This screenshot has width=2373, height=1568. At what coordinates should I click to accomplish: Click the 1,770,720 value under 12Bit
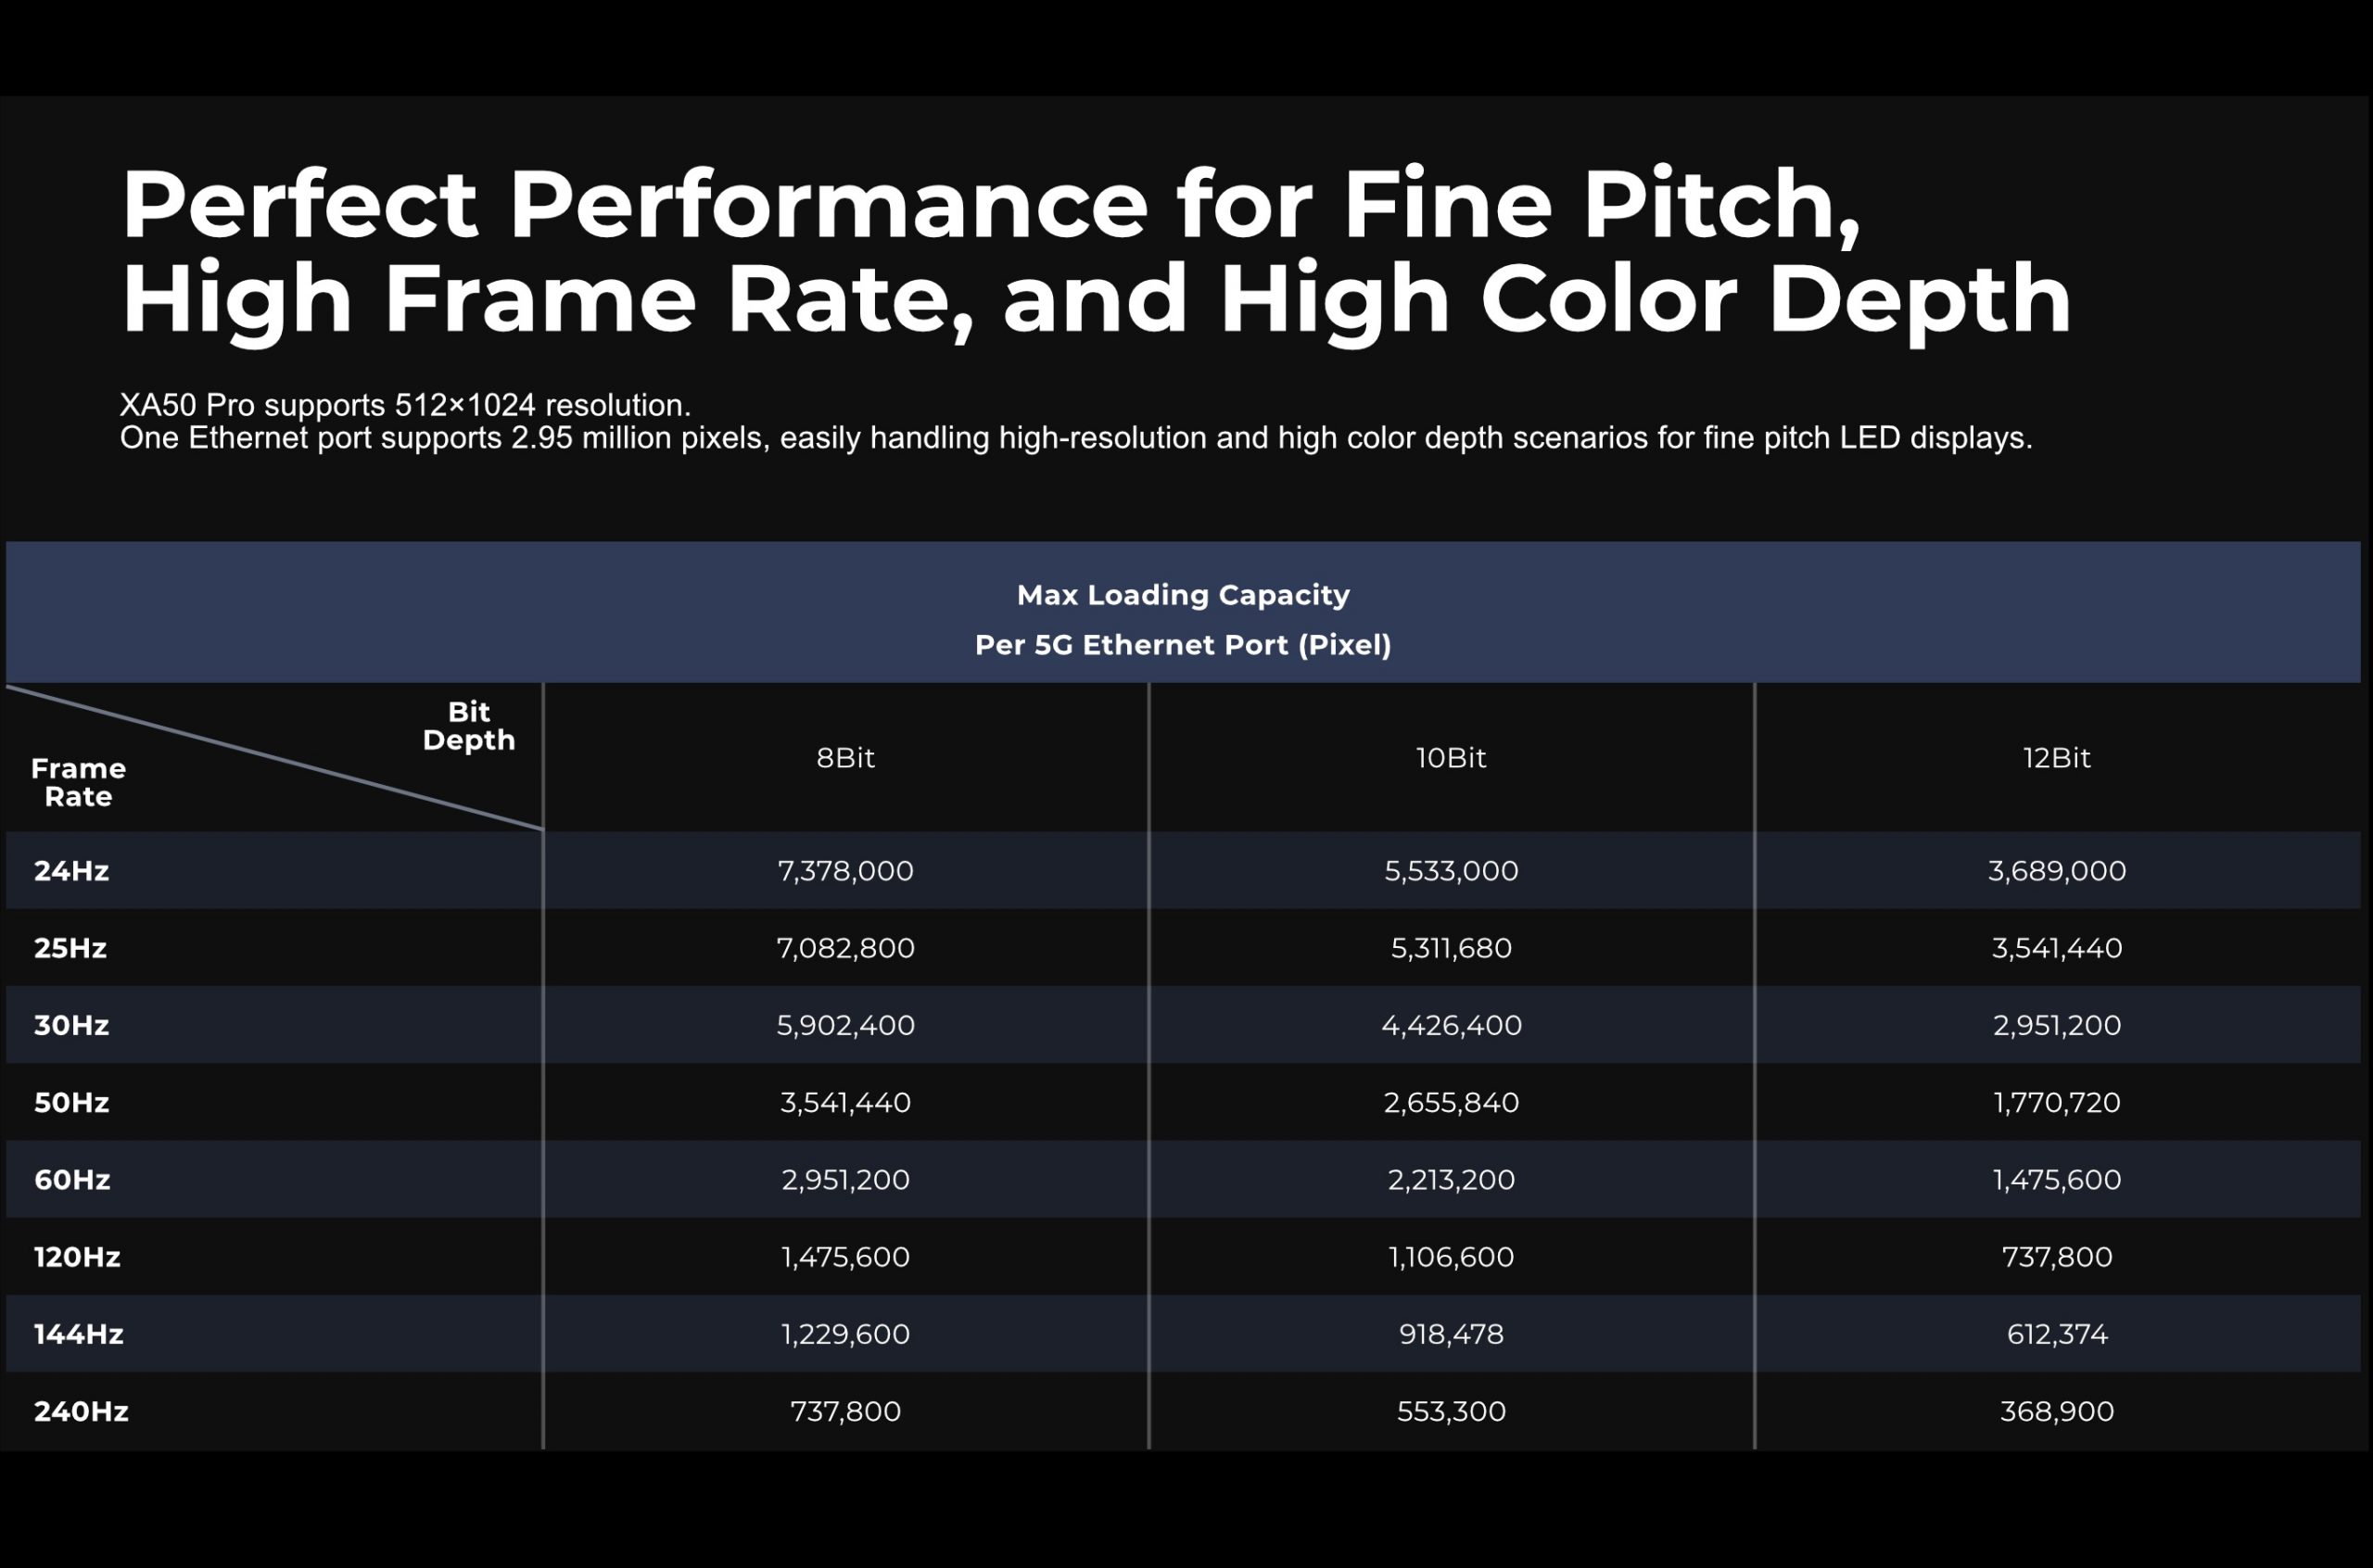(2057, 1102)
